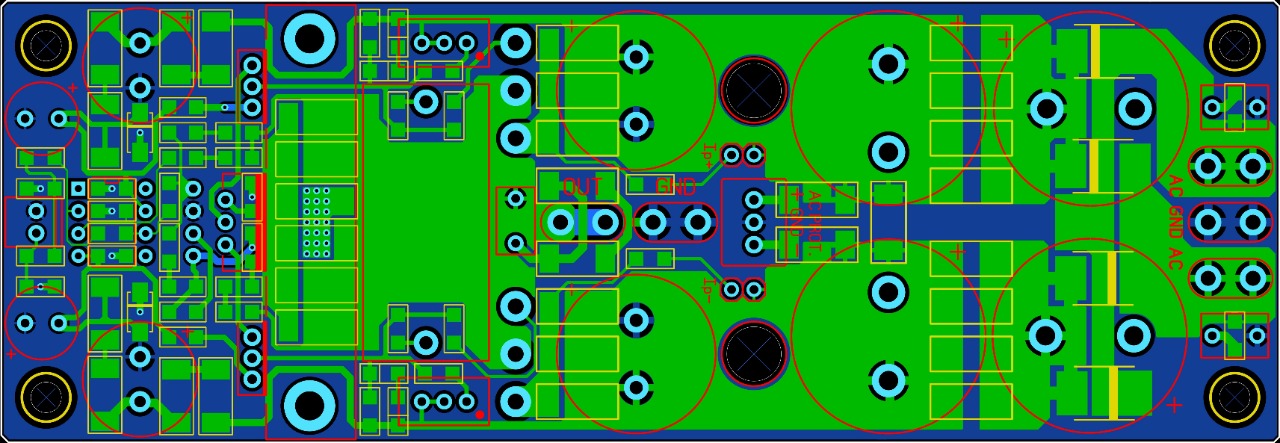Viewport: 1280px width, 443px height.
Task: Select the GND label beside the OUT label
Action: coord(676,186)
